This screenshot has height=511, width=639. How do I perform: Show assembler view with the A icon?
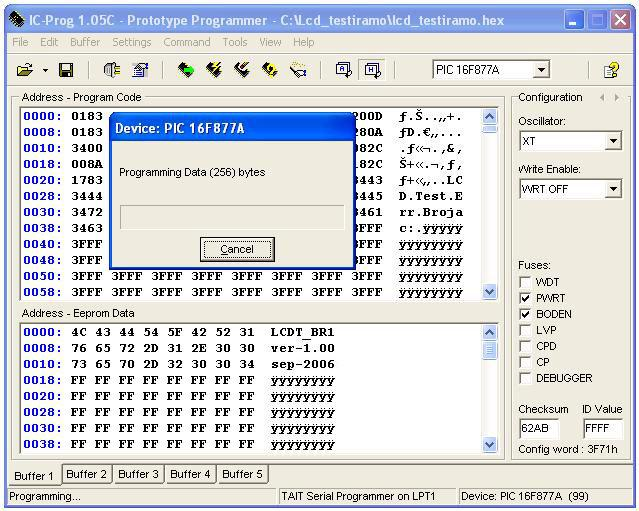(x=344, y=70)
